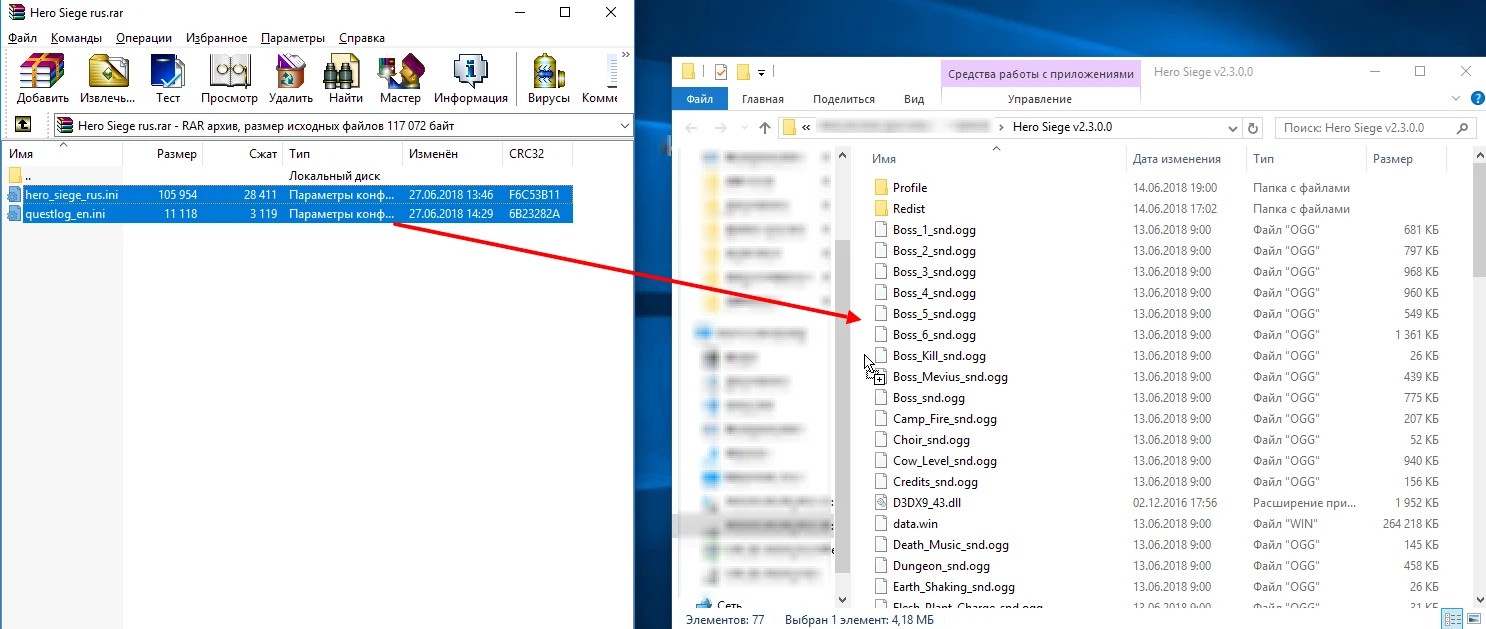Viewport: 1486px width, 629px height.
Task: Sort WinRAR list by Сжат column
Action: point(243,154)
